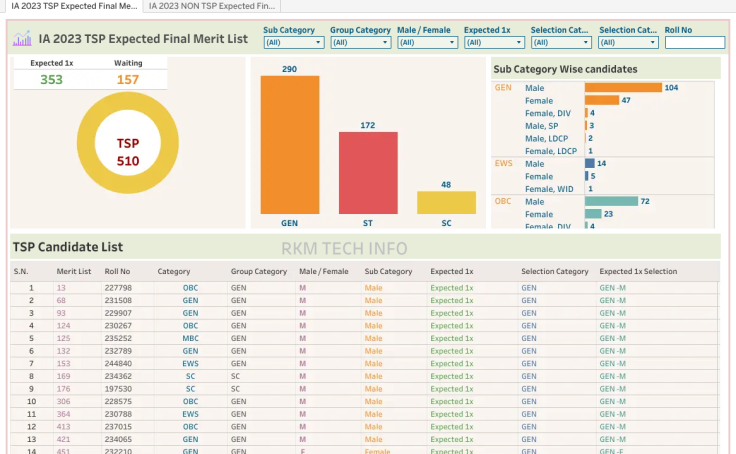Click the MBC category cell in row 5
The width and height of the screenshot is (736, 454).
coord(191,339)
